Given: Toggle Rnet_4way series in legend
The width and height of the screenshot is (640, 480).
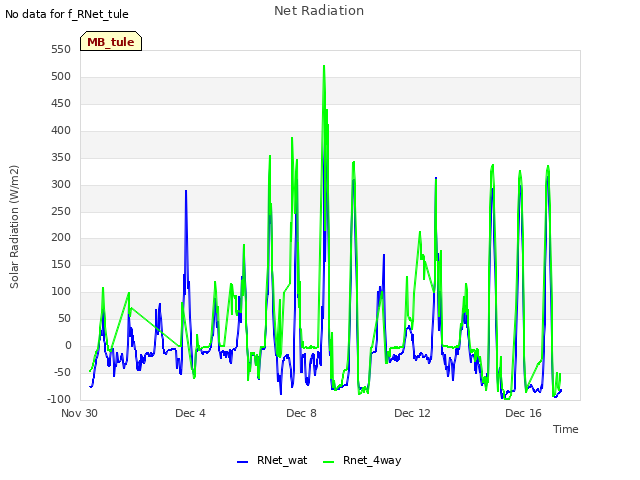Looking at the screenshot, I should point(362,460).
